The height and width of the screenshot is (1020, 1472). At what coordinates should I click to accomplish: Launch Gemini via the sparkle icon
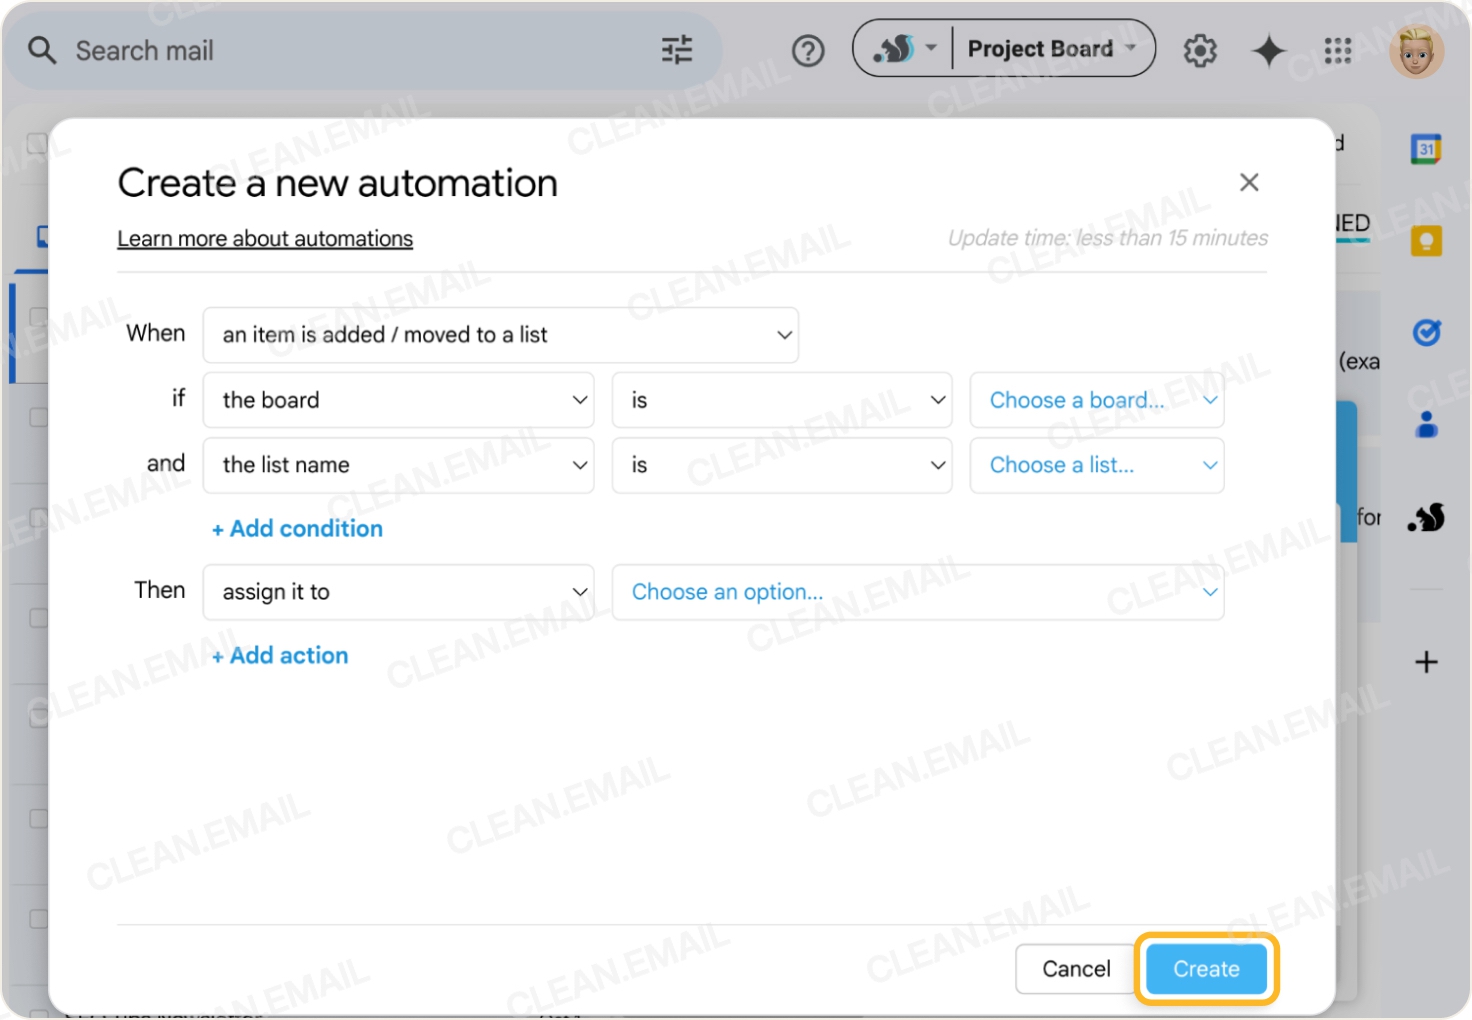[x=1268, y=50]
